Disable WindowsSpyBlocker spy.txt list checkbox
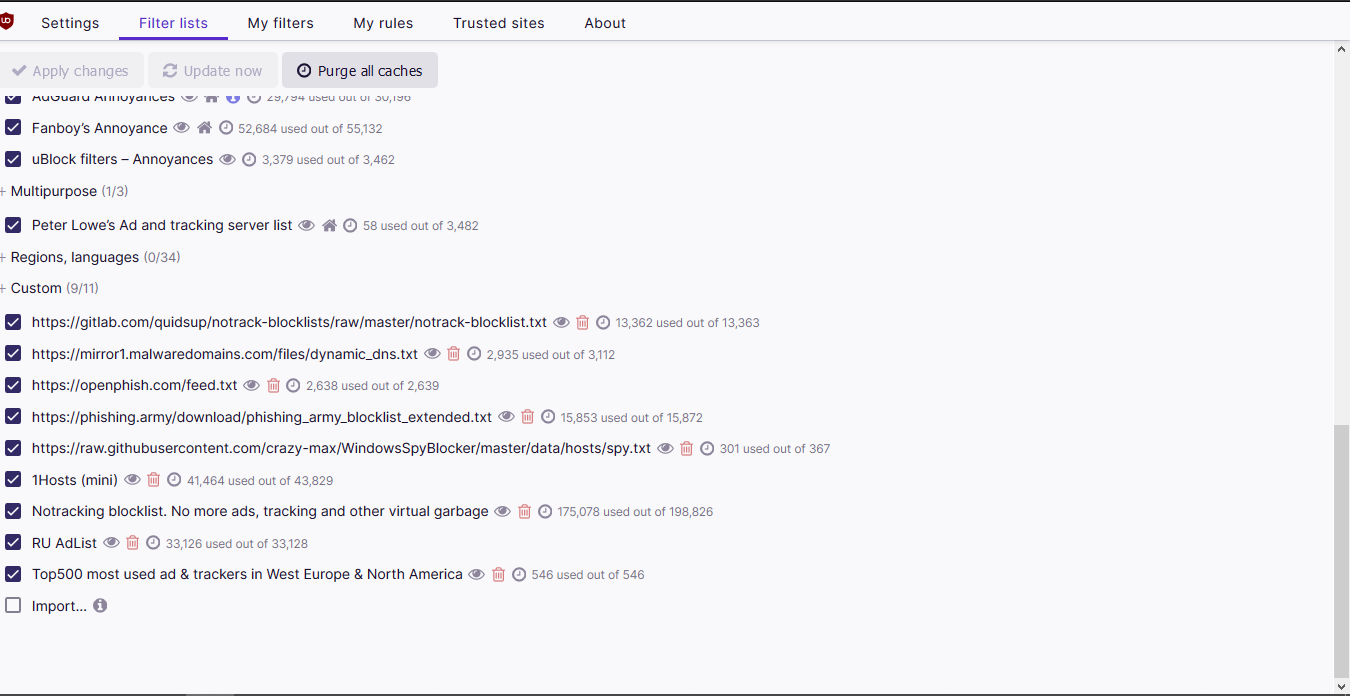Viewport: 1350px width, 696px height. tap(13, 448)
